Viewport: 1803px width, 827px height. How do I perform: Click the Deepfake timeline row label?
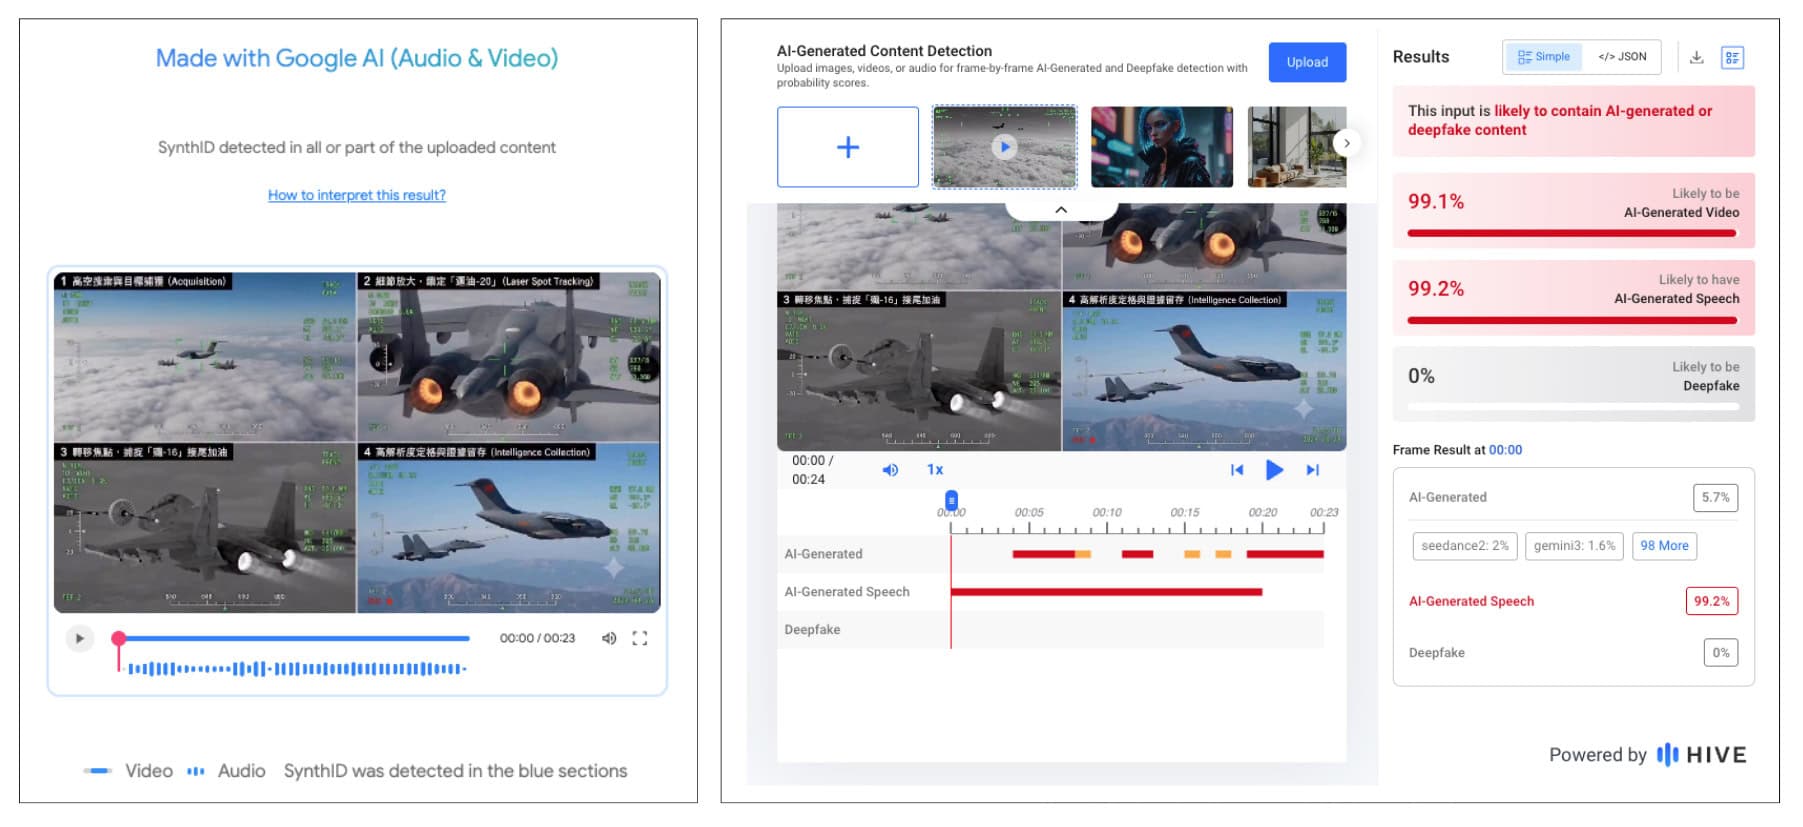pos(812,630)
